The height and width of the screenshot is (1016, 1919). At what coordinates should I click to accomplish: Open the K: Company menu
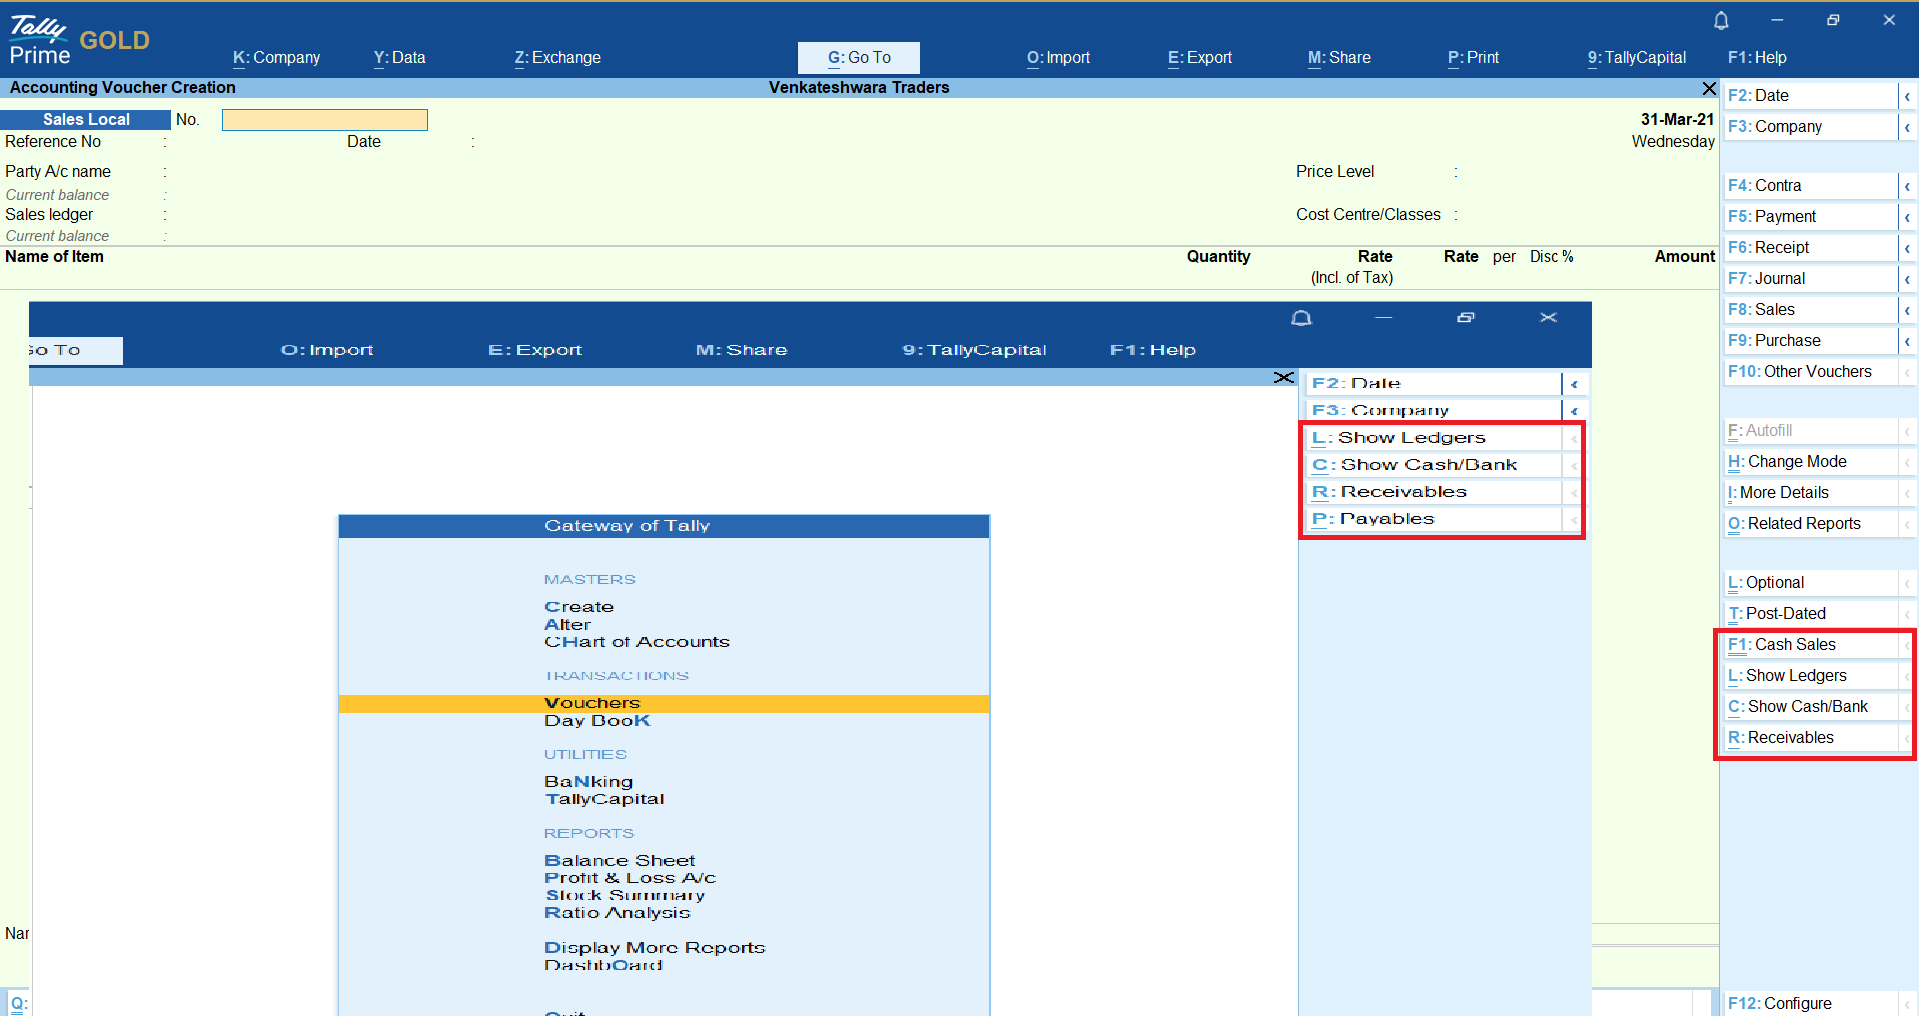[276, 58]
